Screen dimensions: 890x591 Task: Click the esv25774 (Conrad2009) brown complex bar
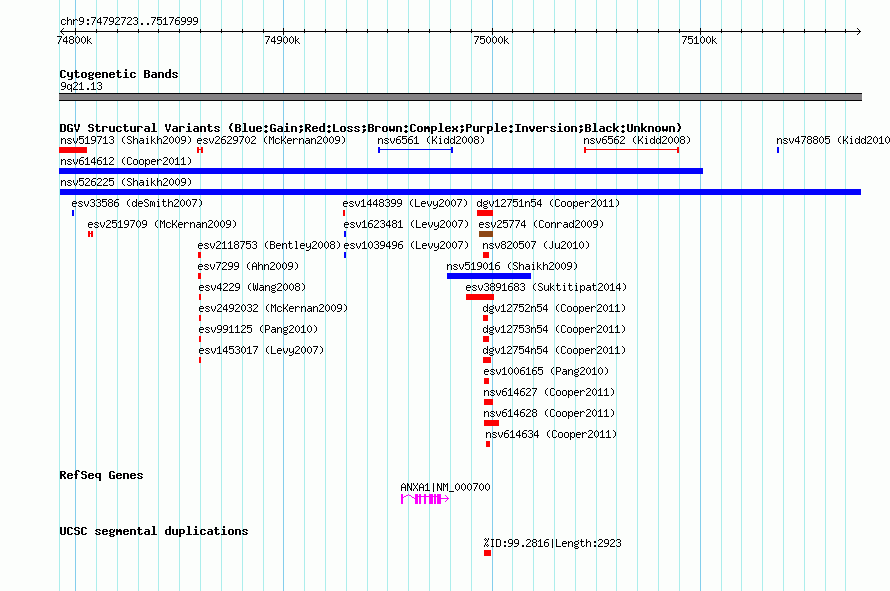point(486,234)
